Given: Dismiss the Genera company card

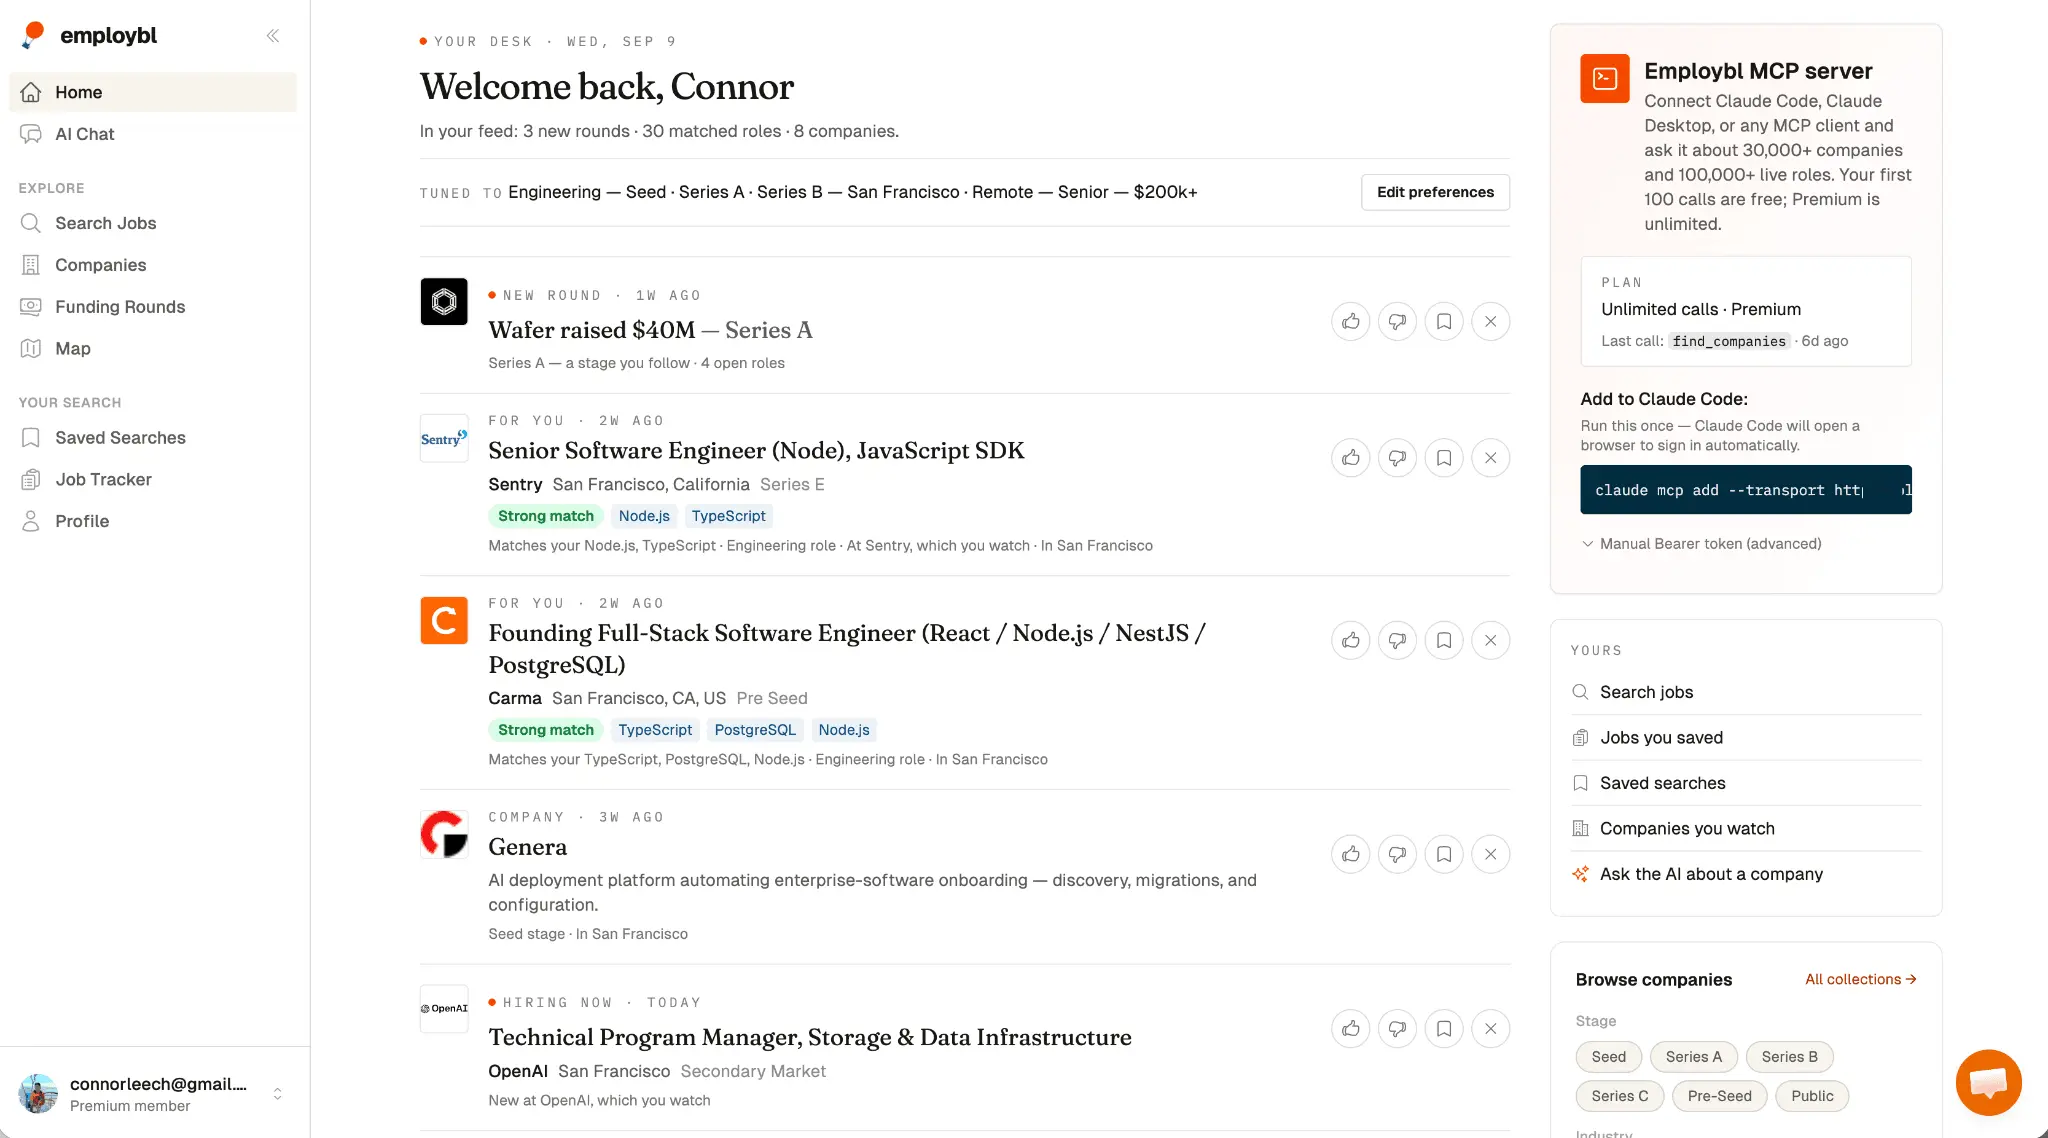Looking at the screenshot, I should (x=1491, y=855).
